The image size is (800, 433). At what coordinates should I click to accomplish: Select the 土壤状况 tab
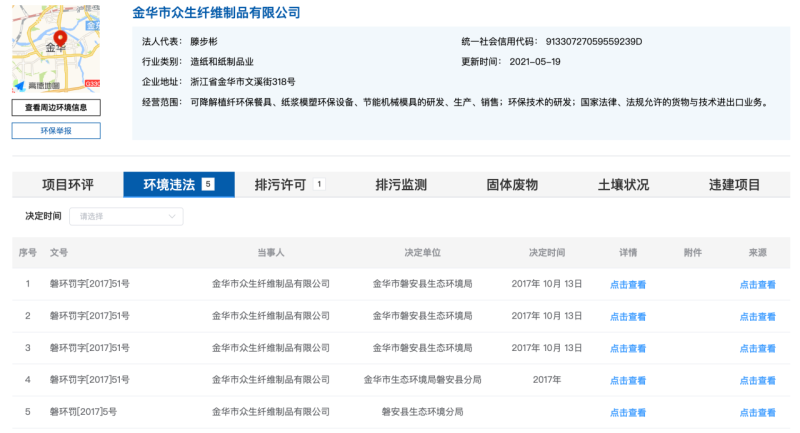(x=623, y=185)
